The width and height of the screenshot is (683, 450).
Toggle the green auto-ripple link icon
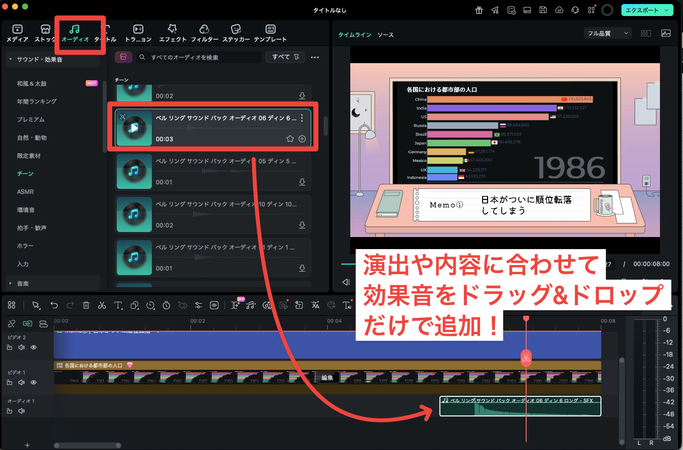coord(27,324)
